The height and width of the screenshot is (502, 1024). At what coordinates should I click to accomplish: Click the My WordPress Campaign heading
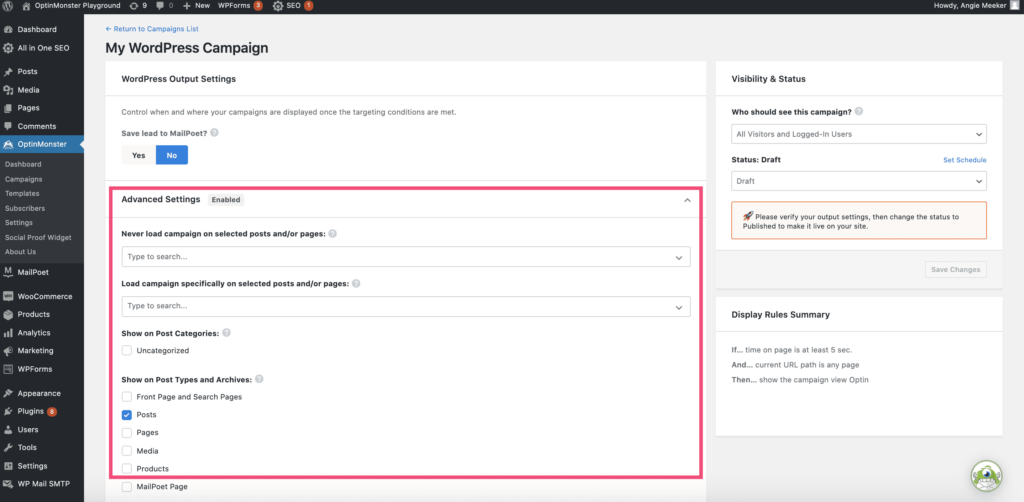coord(187,48)
